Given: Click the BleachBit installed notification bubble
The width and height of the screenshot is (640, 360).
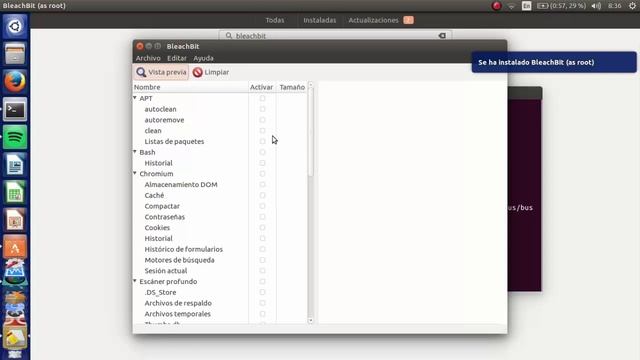Looking at the screenshot, I should click(x=554, y=62).
